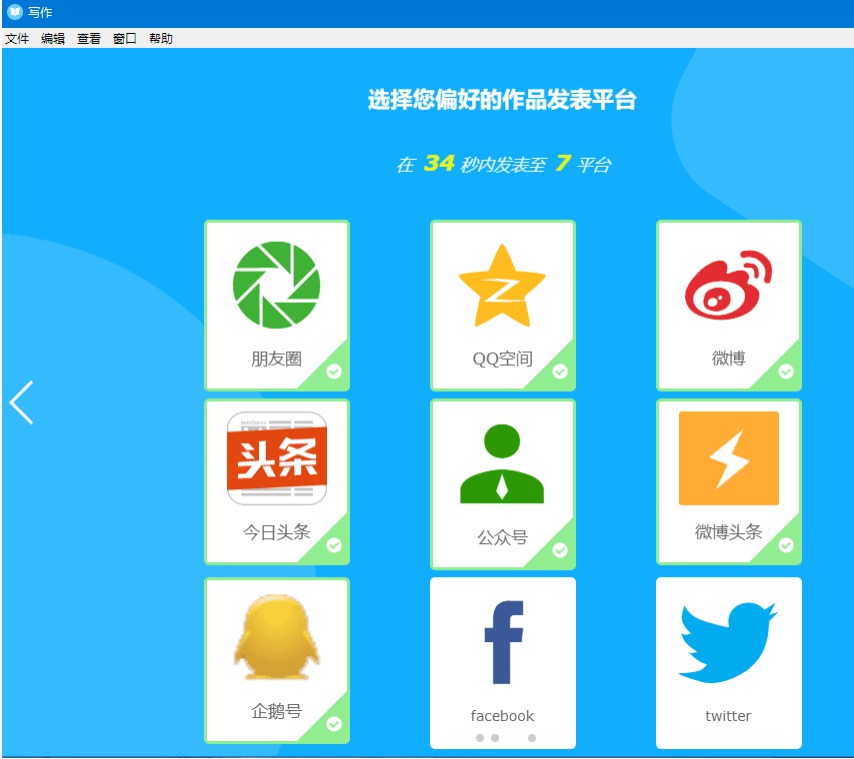This screenshot has width=854, height=759.
Task: Click the second page indicator dot
Action: pos(495,738)
